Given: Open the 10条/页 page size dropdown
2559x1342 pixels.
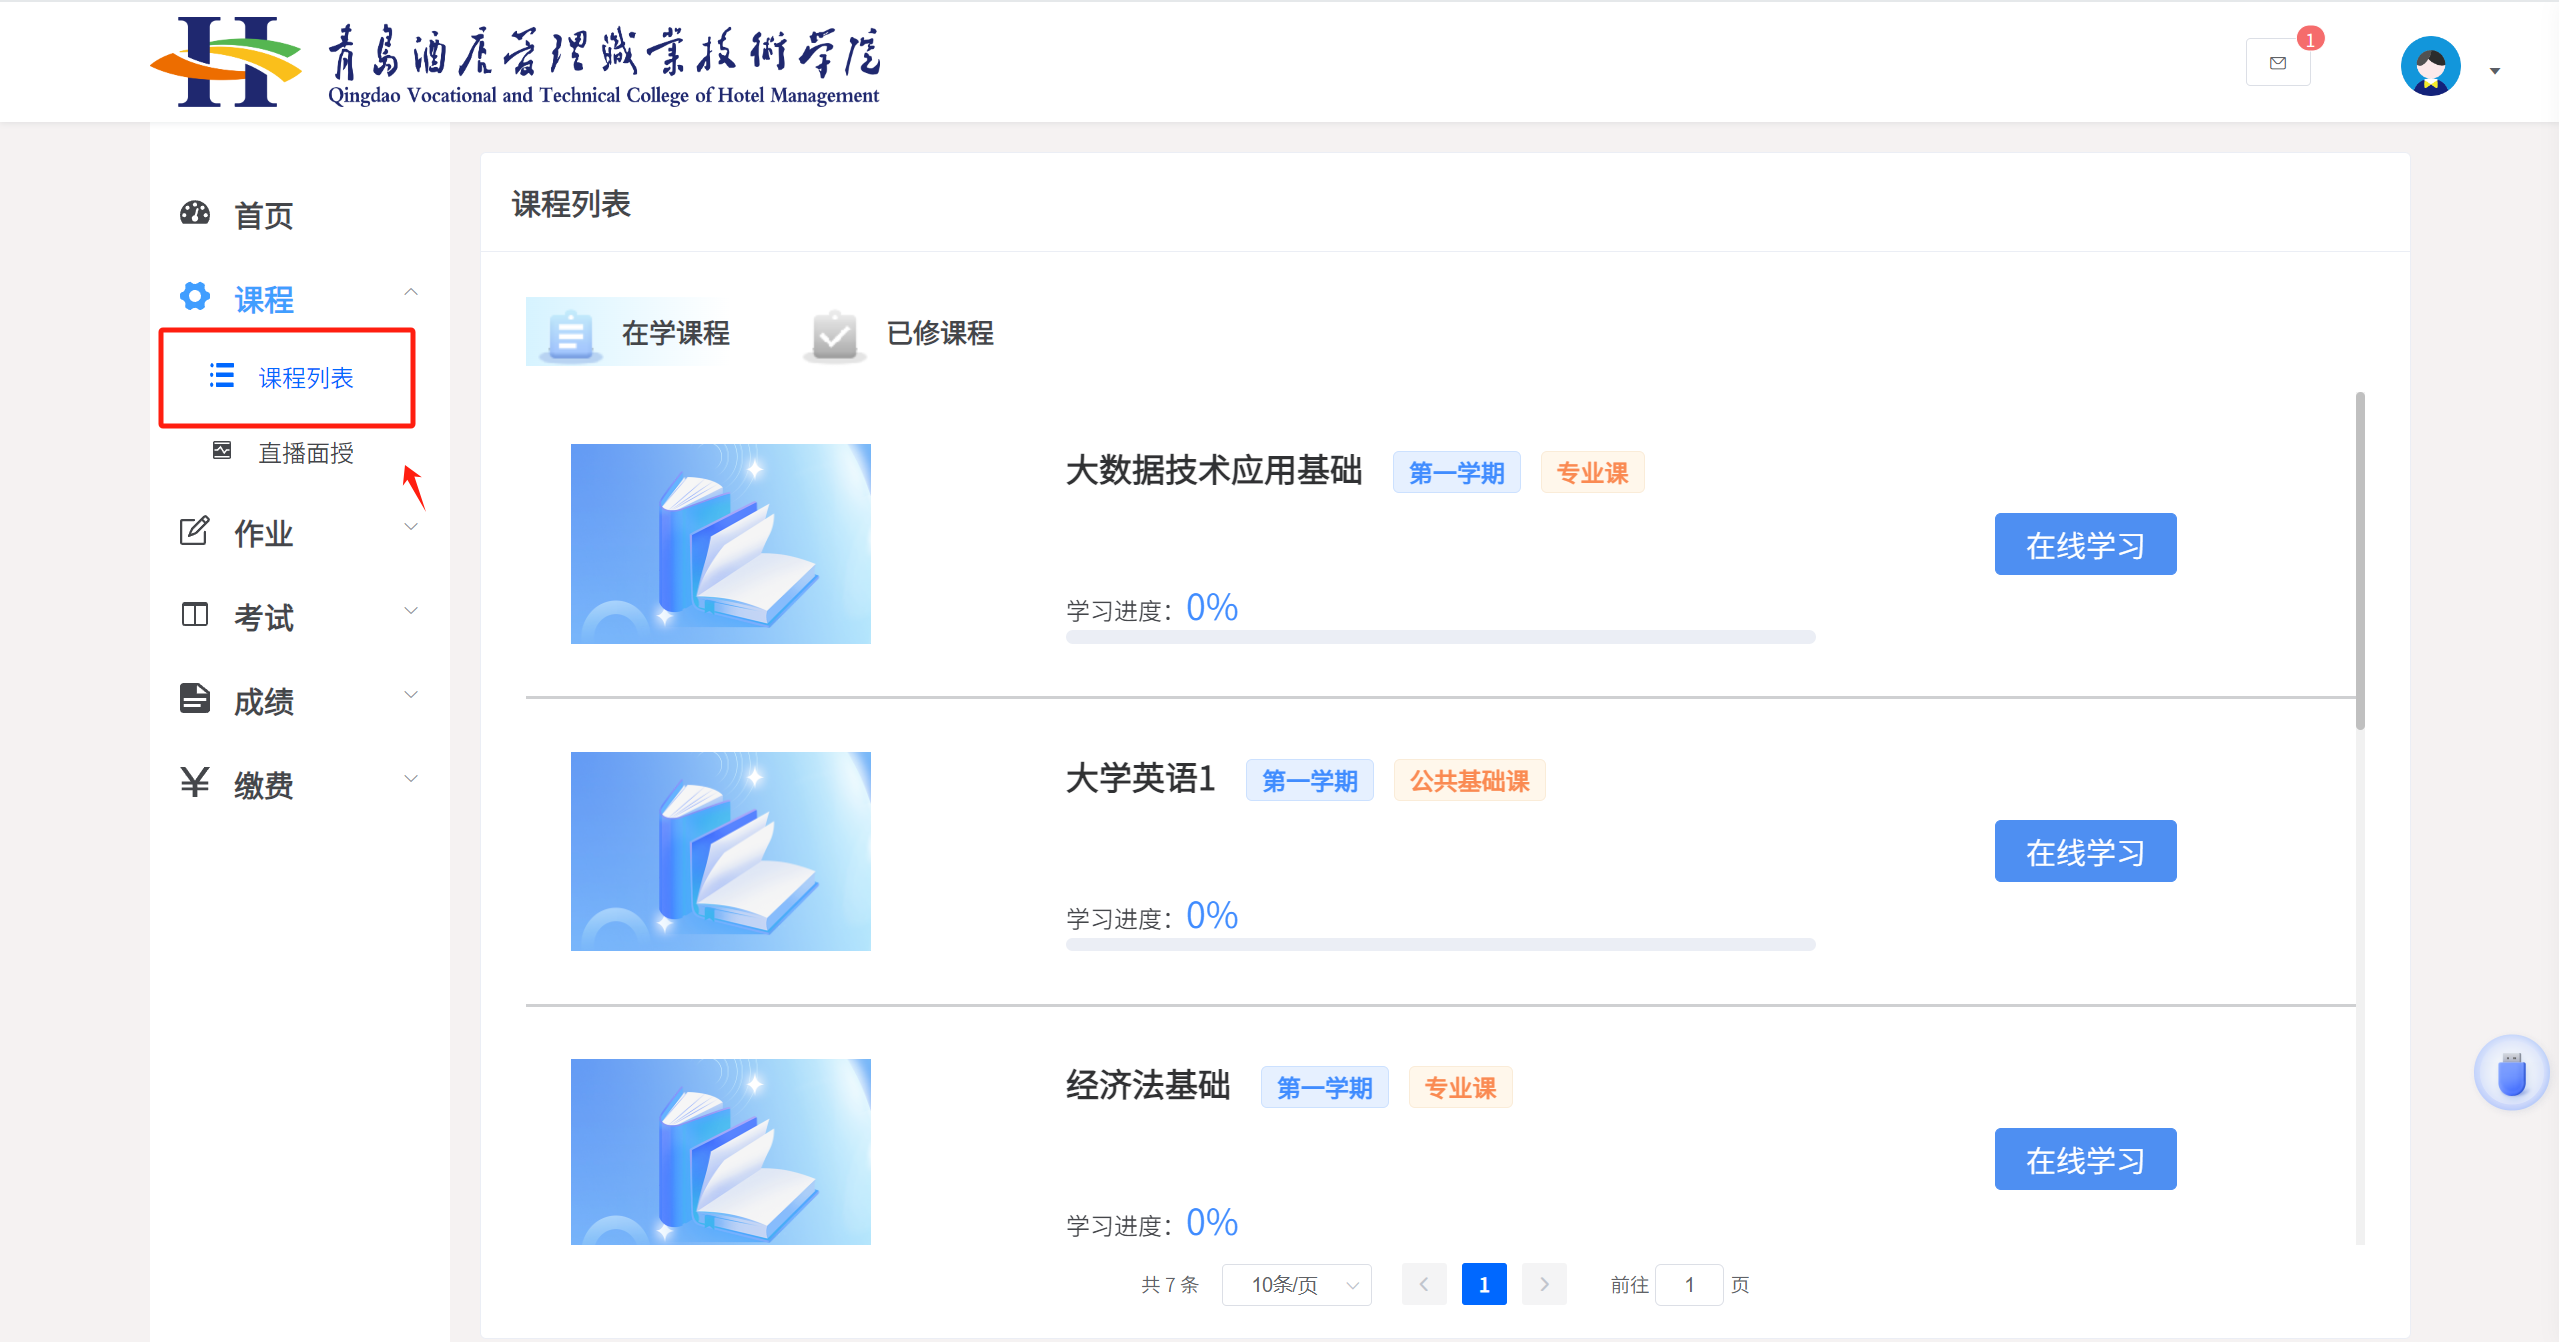Looking at the screenshot, I should tap(1296, 1285).
